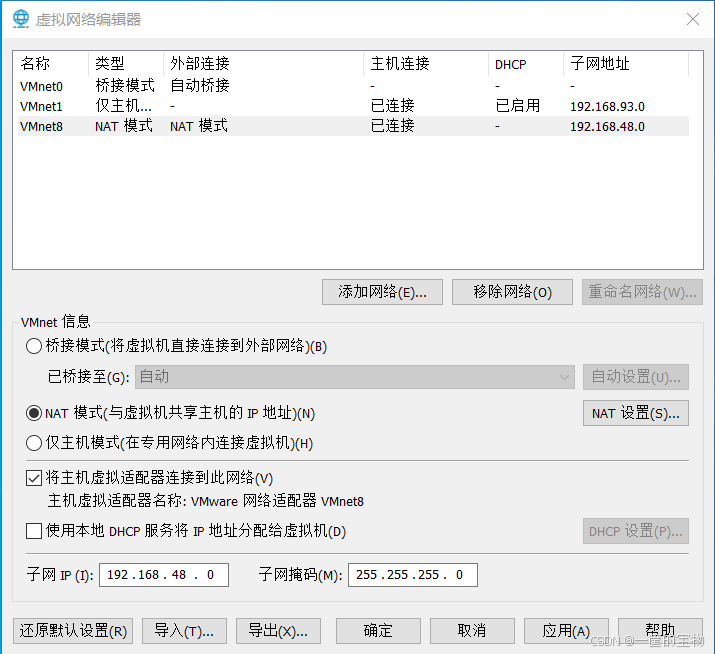Image resolution: width=715 pixels, height=654 pixels.
Task: Select the VMnet0 row
Action: click(x=353, y=86)
